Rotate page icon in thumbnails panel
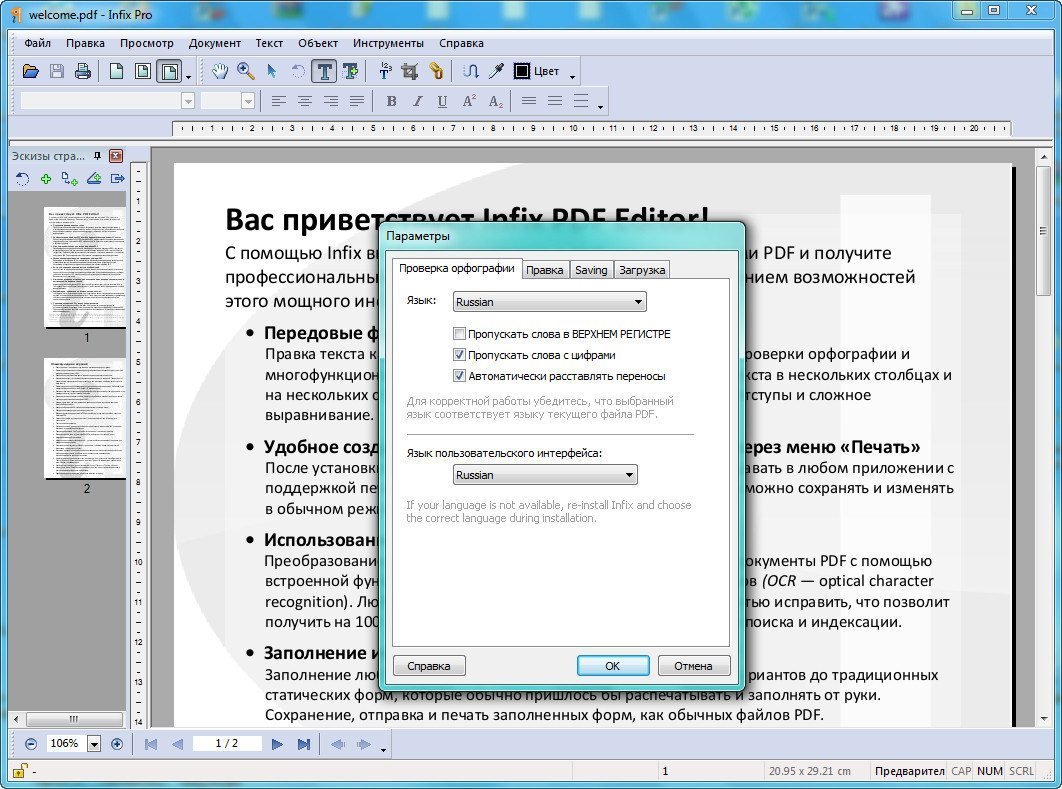The height and width of the screenshot is (789, 1062). 22,179
